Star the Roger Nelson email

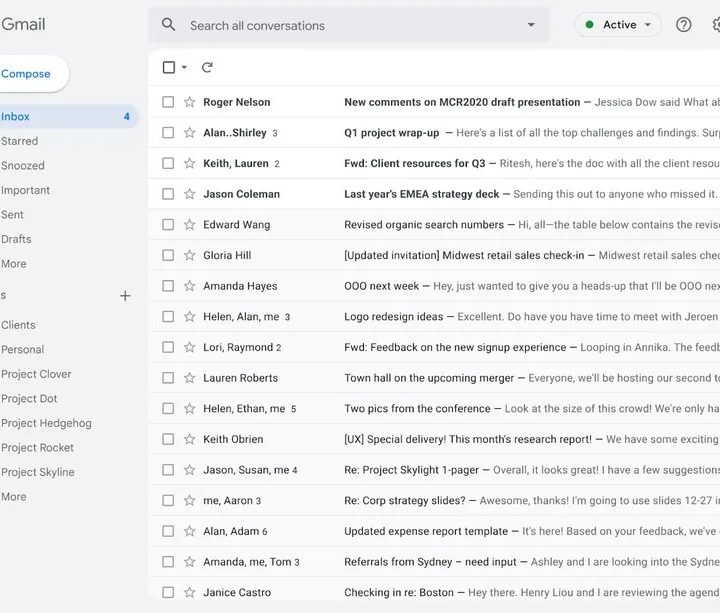[190, 102]
